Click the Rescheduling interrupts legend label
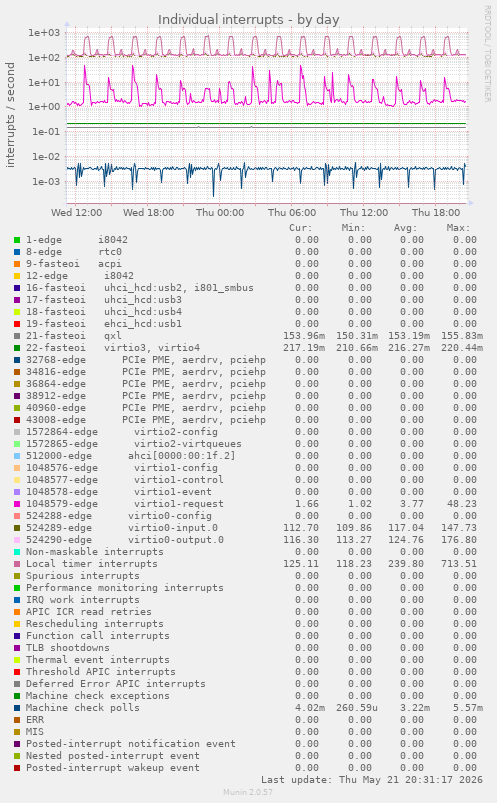This screenshot has height=803, width=497. 95,624
